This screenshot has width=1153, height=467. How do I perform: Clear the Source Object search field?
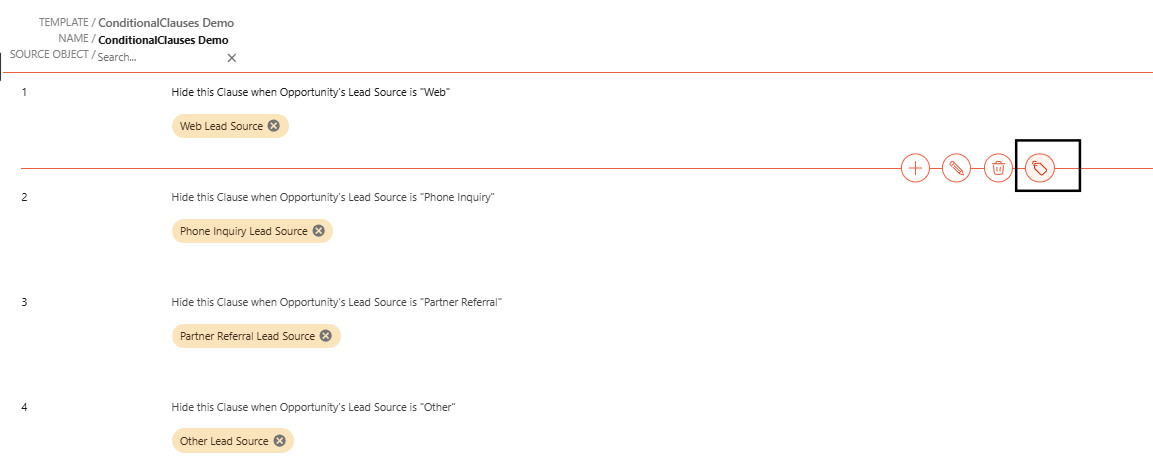[232, 57]
